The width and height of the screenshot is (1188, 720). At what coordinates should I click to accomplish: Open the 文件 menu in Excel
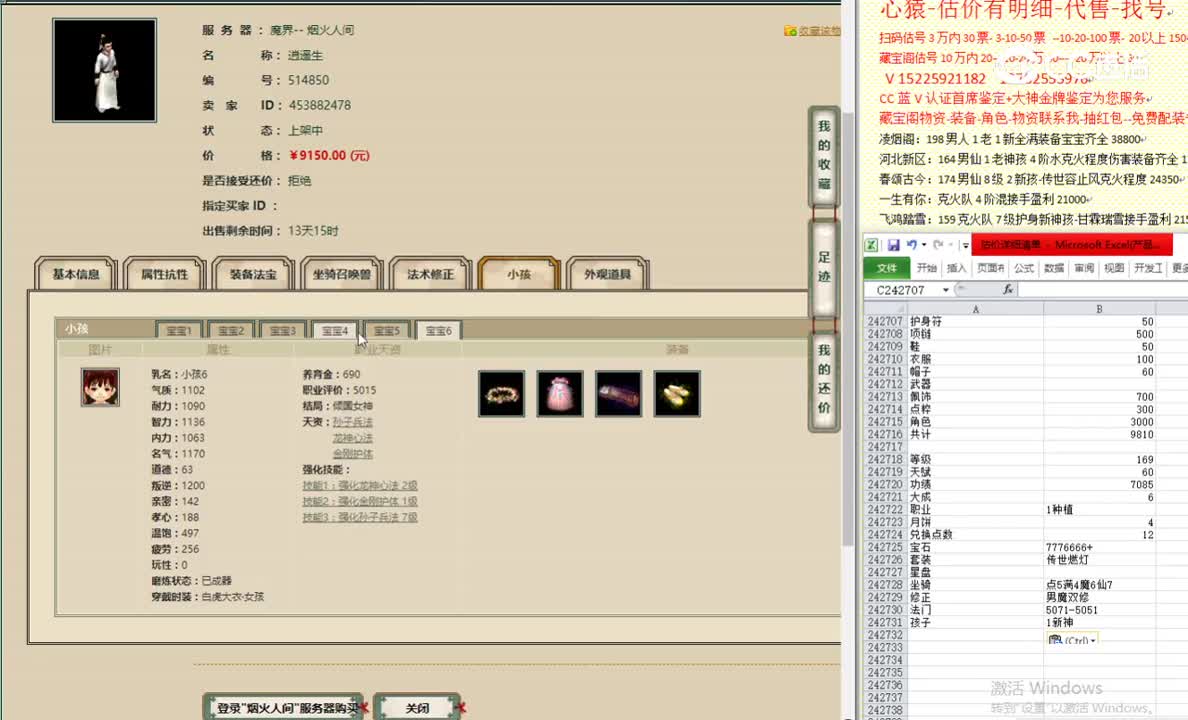point(886,268)
